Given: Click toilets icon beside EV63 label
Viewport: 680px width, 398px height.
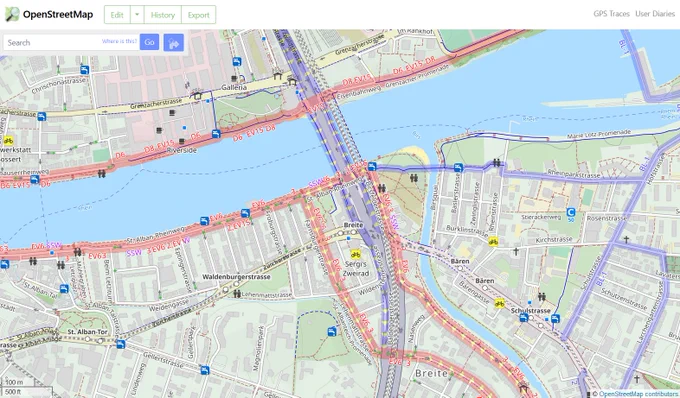Looking at the screenshot, I should pyautogui.click(x=78, y=251).
